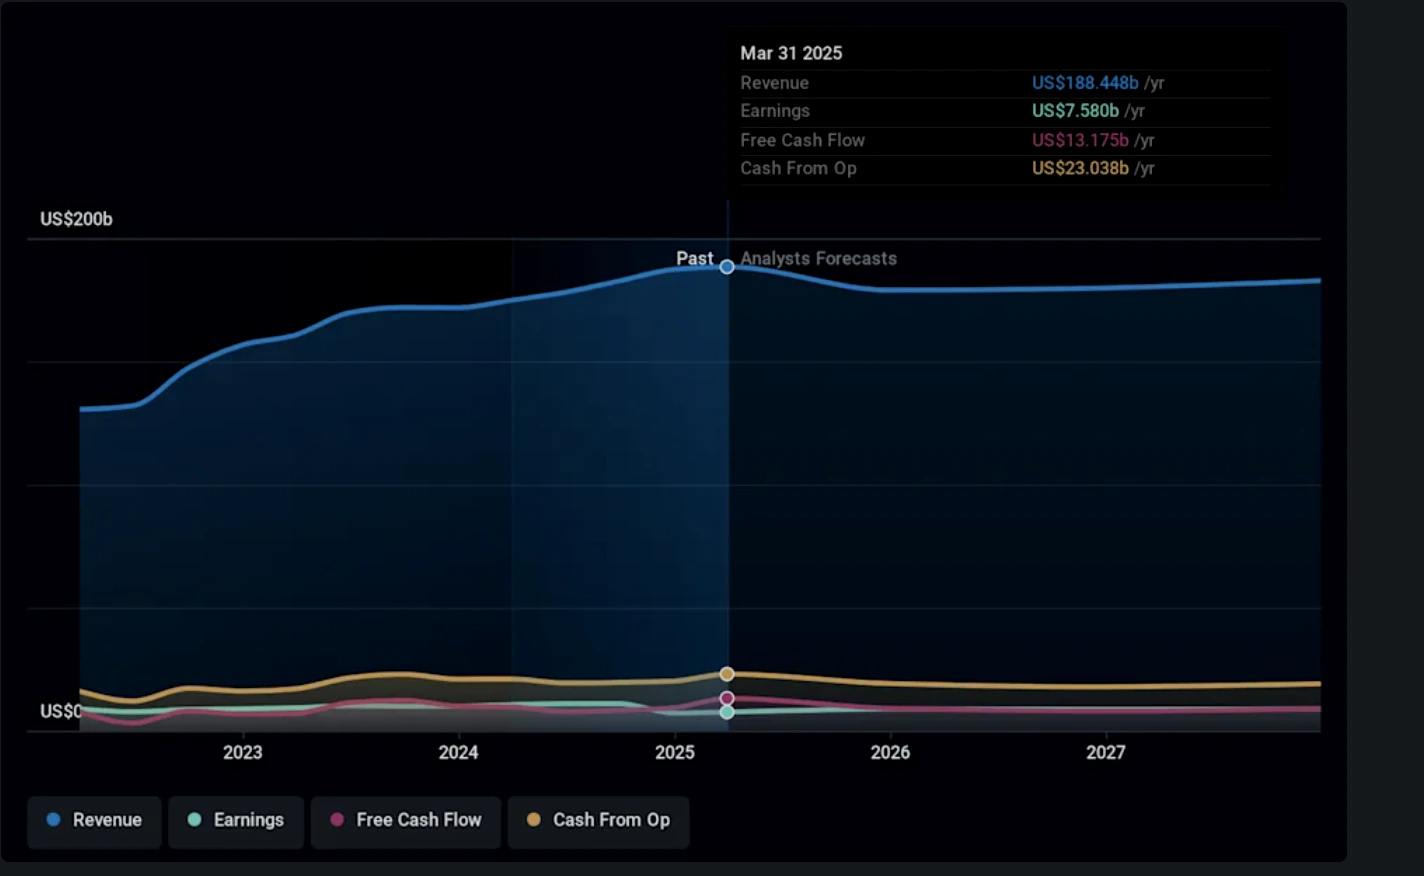Hide the Free Cash Flow series
Screen dimensions: 1424x876
pyautogui.click(x=406, y=820)
